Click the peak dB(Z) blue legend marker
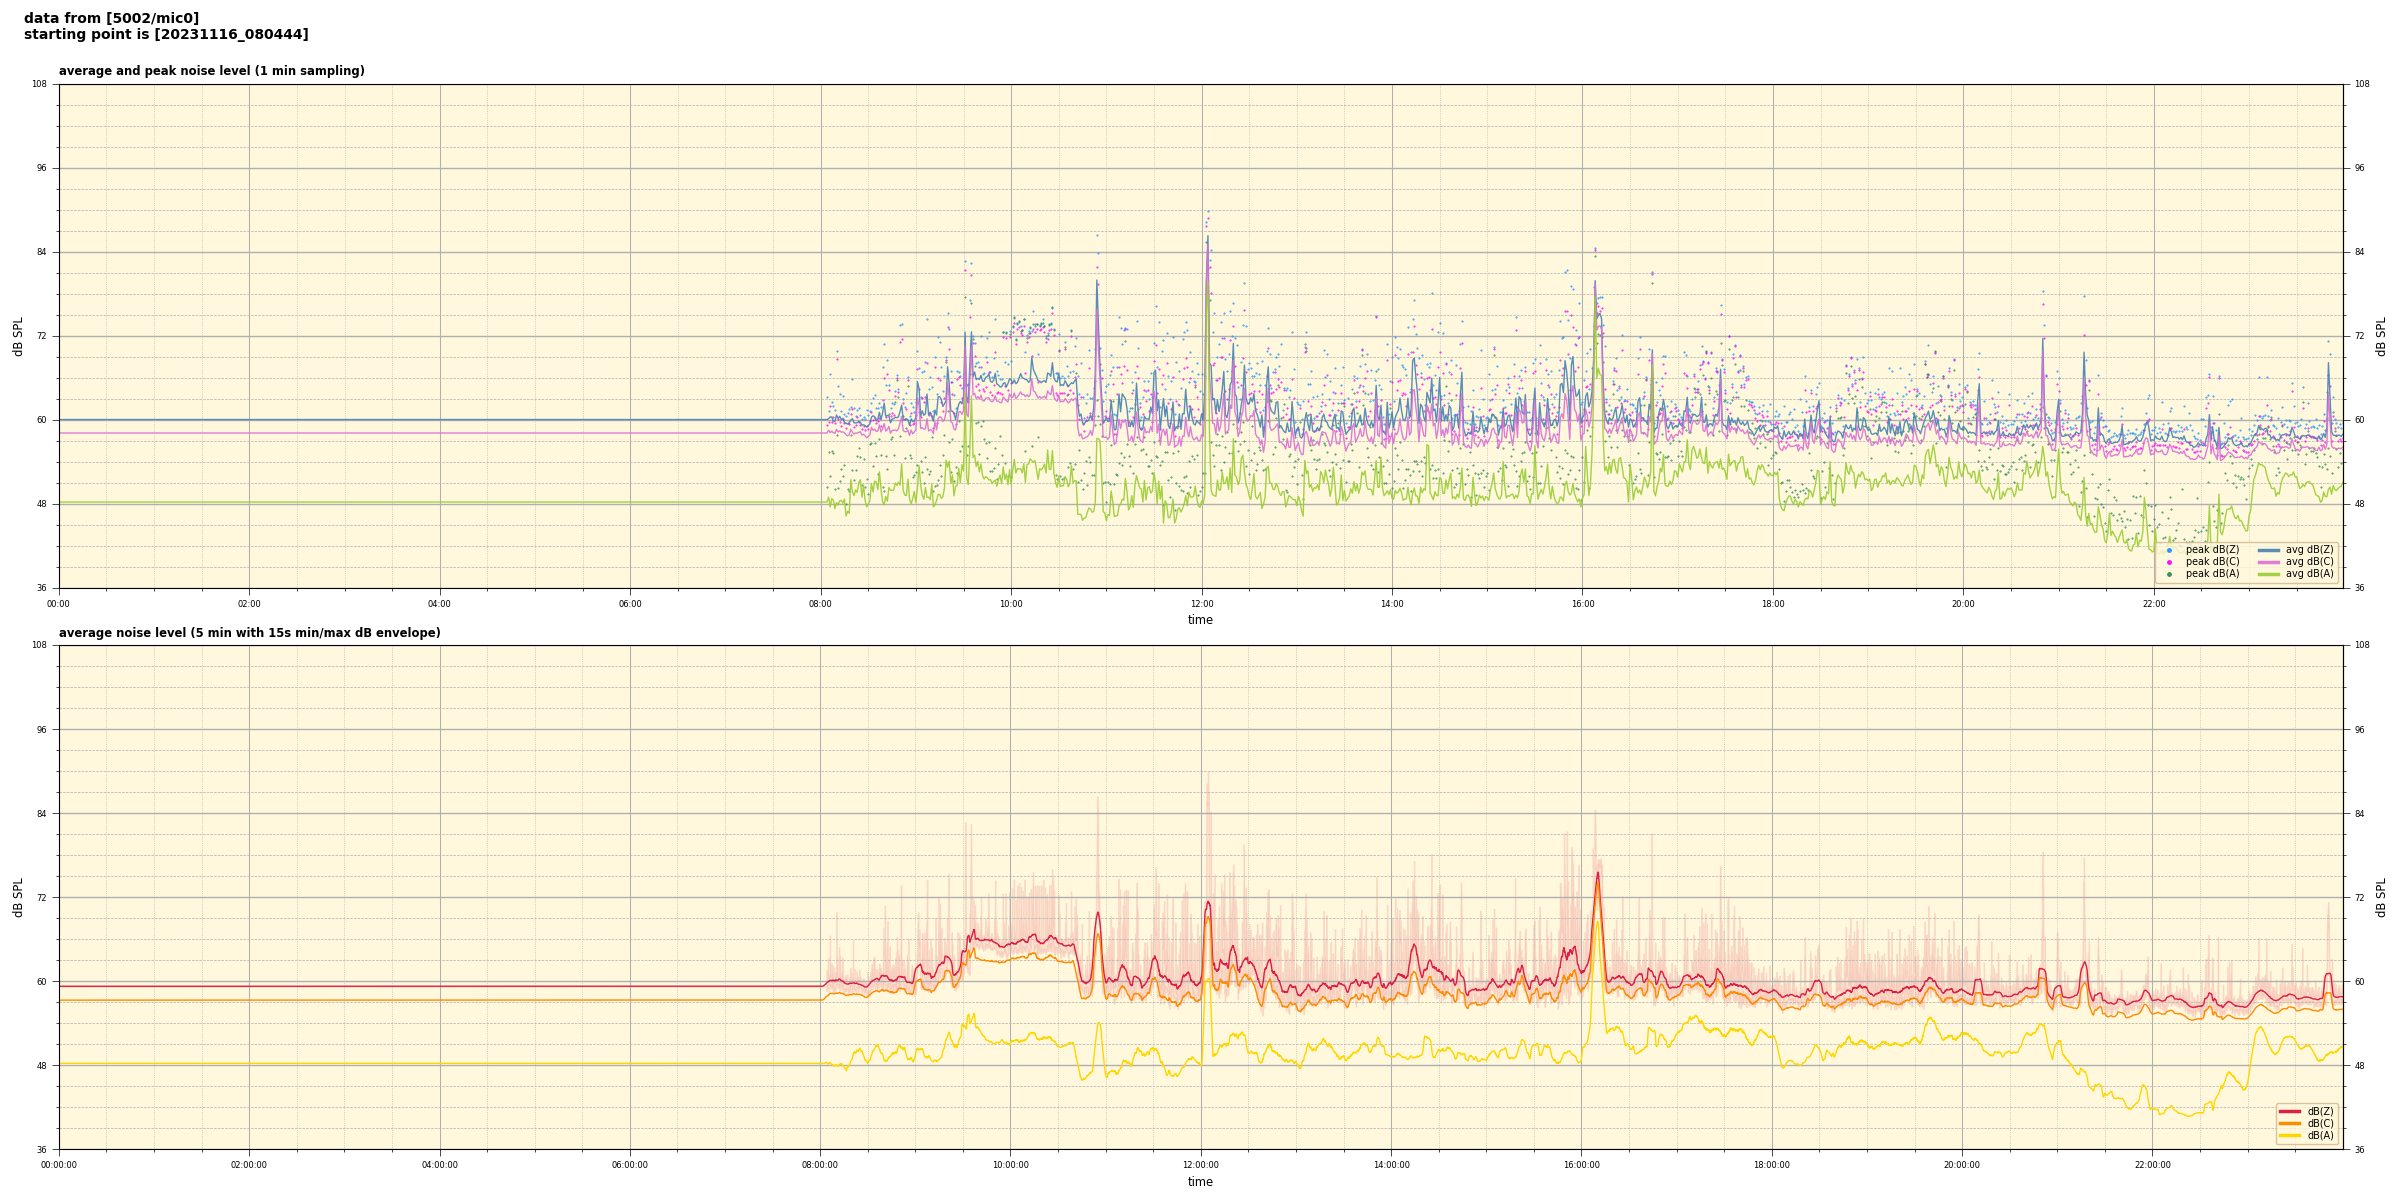This screenshot has height=1200, width=2400. point(2169,550)
